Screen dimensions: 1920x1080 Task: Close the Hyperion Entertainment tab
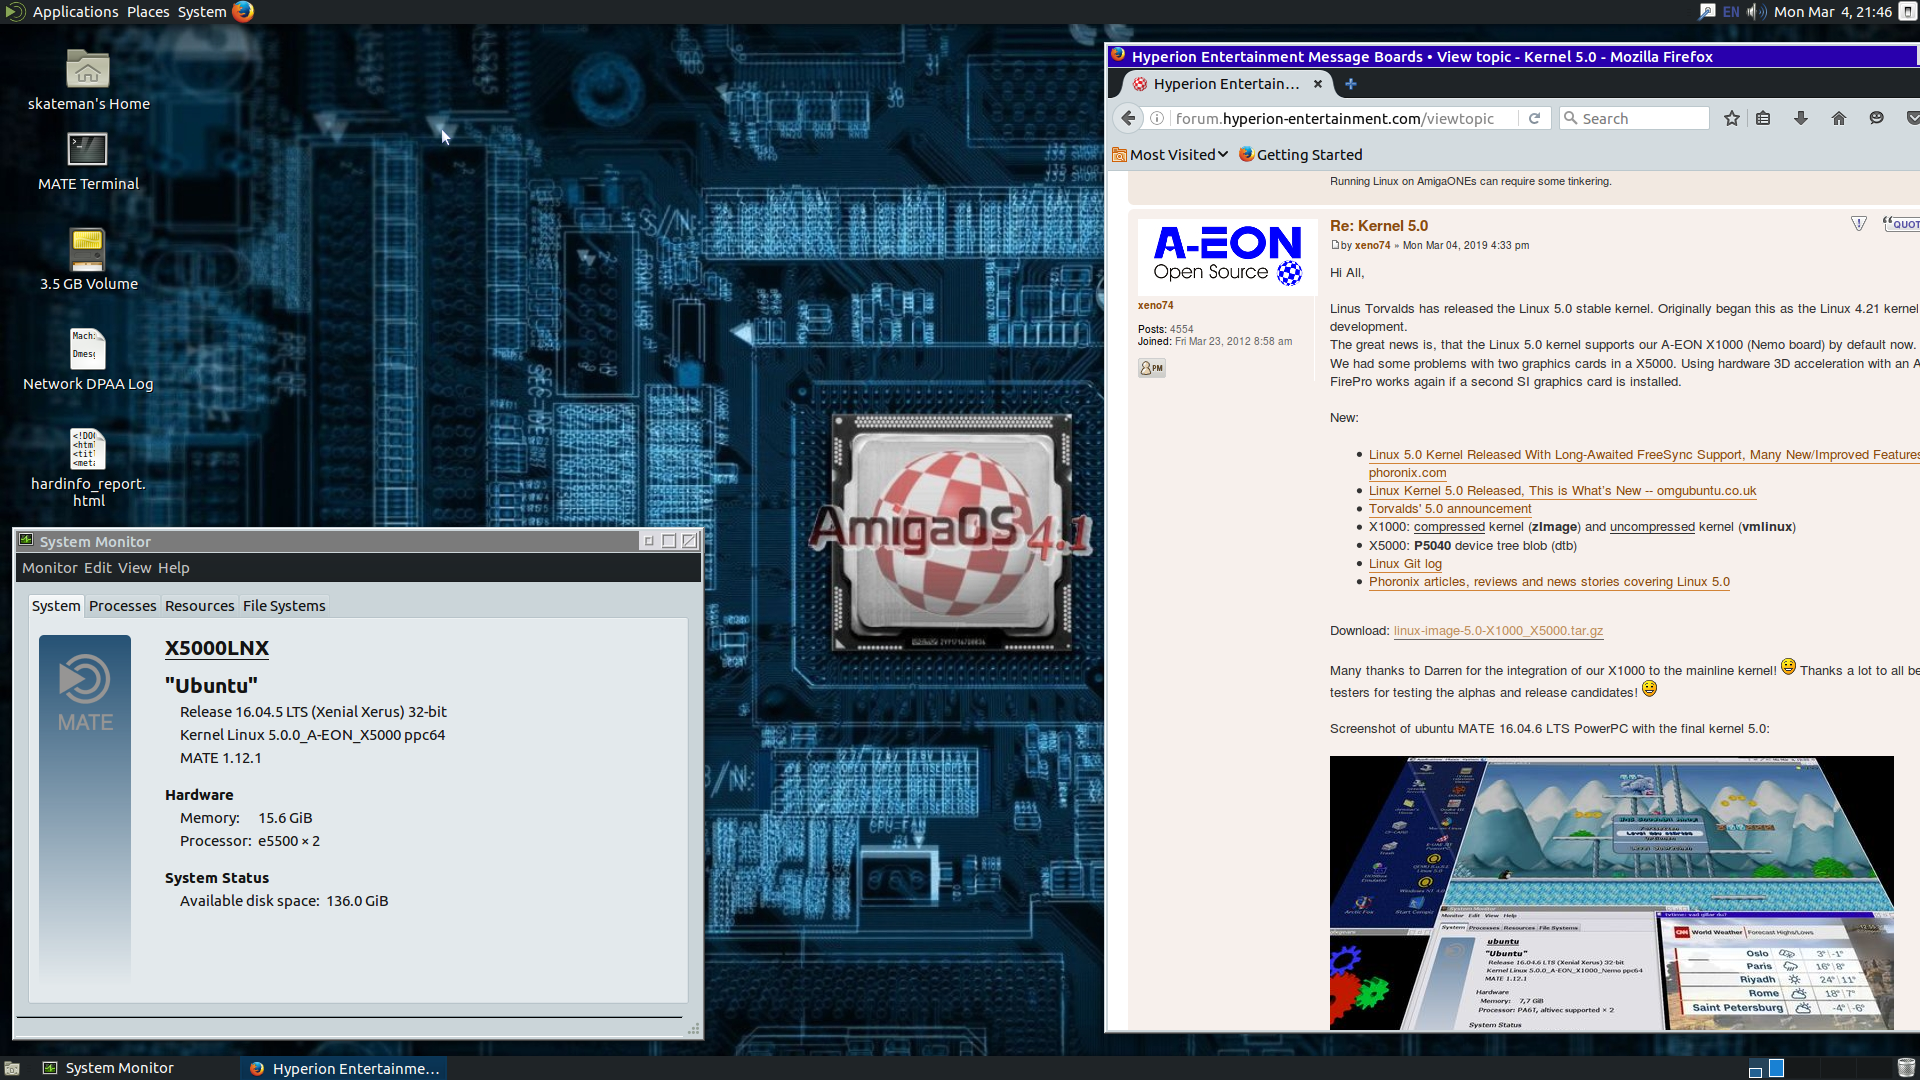[1318, 84]
